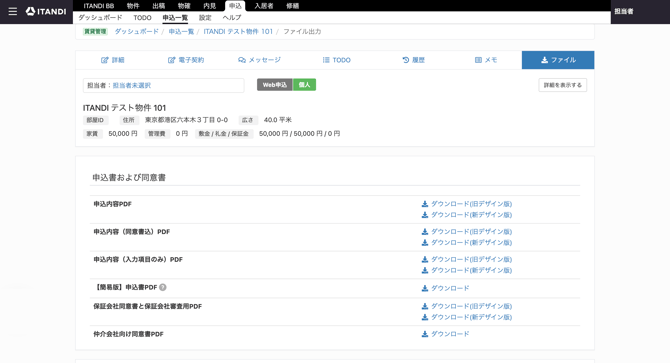Click 50,000 円 / 50,000 円 / 0 円 text
The image size is (670, 363).
(x=300, y=134)
